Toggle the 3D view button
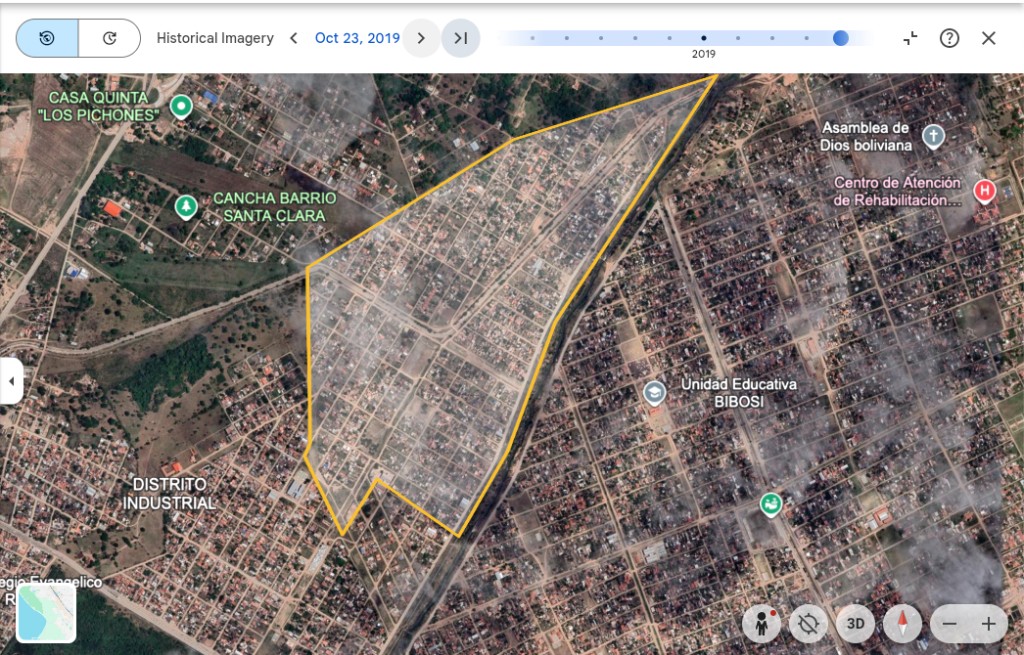Viewport: 1024px width, 655px height. pos(855,624)
